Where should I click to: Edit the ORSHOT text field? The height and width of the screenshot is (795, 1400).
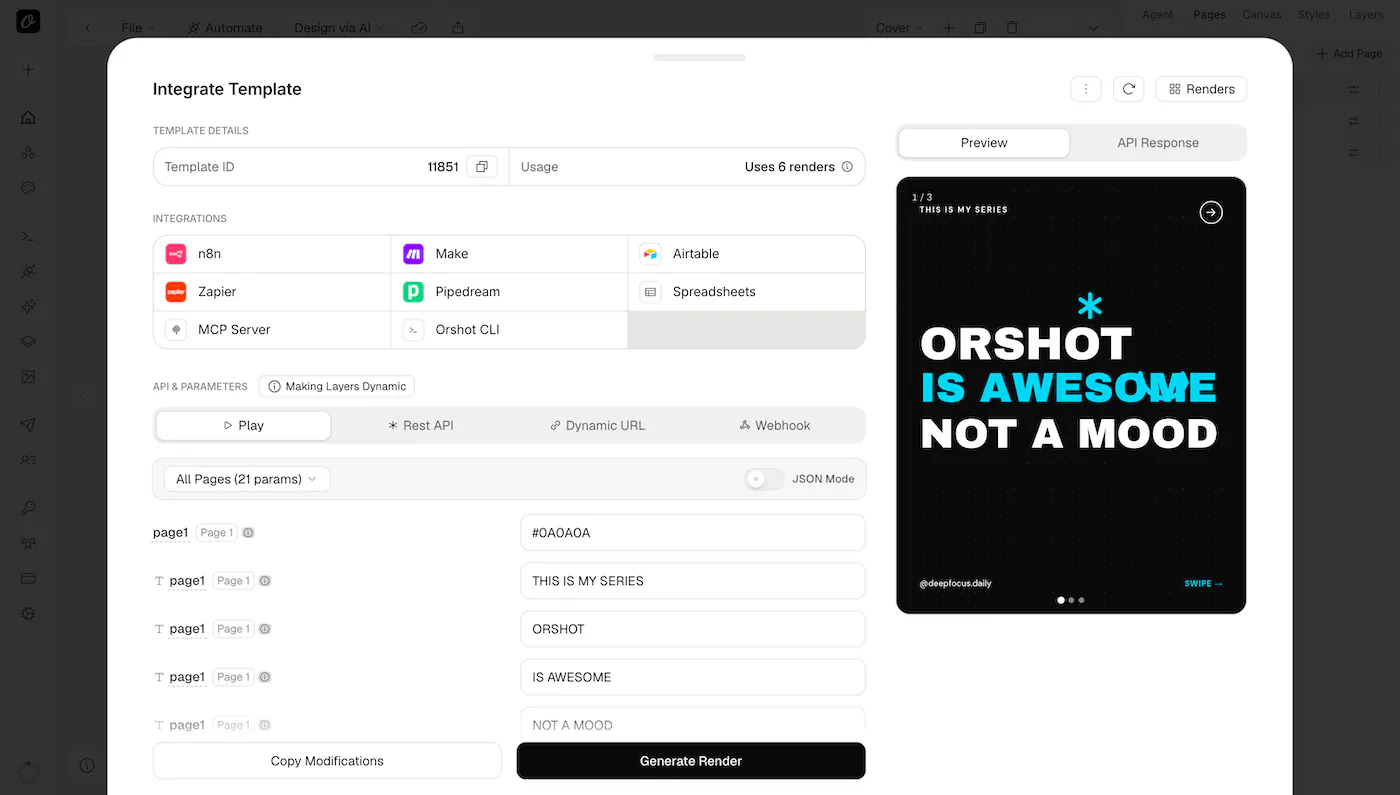click(x=693, y=629)
